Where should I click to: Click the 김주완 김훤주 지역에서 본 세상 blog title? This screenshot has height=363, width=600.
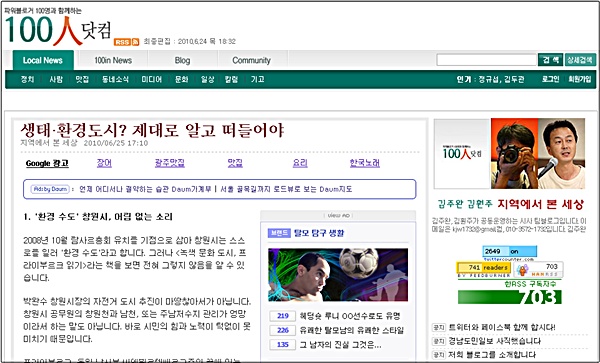tap(510, 204)
